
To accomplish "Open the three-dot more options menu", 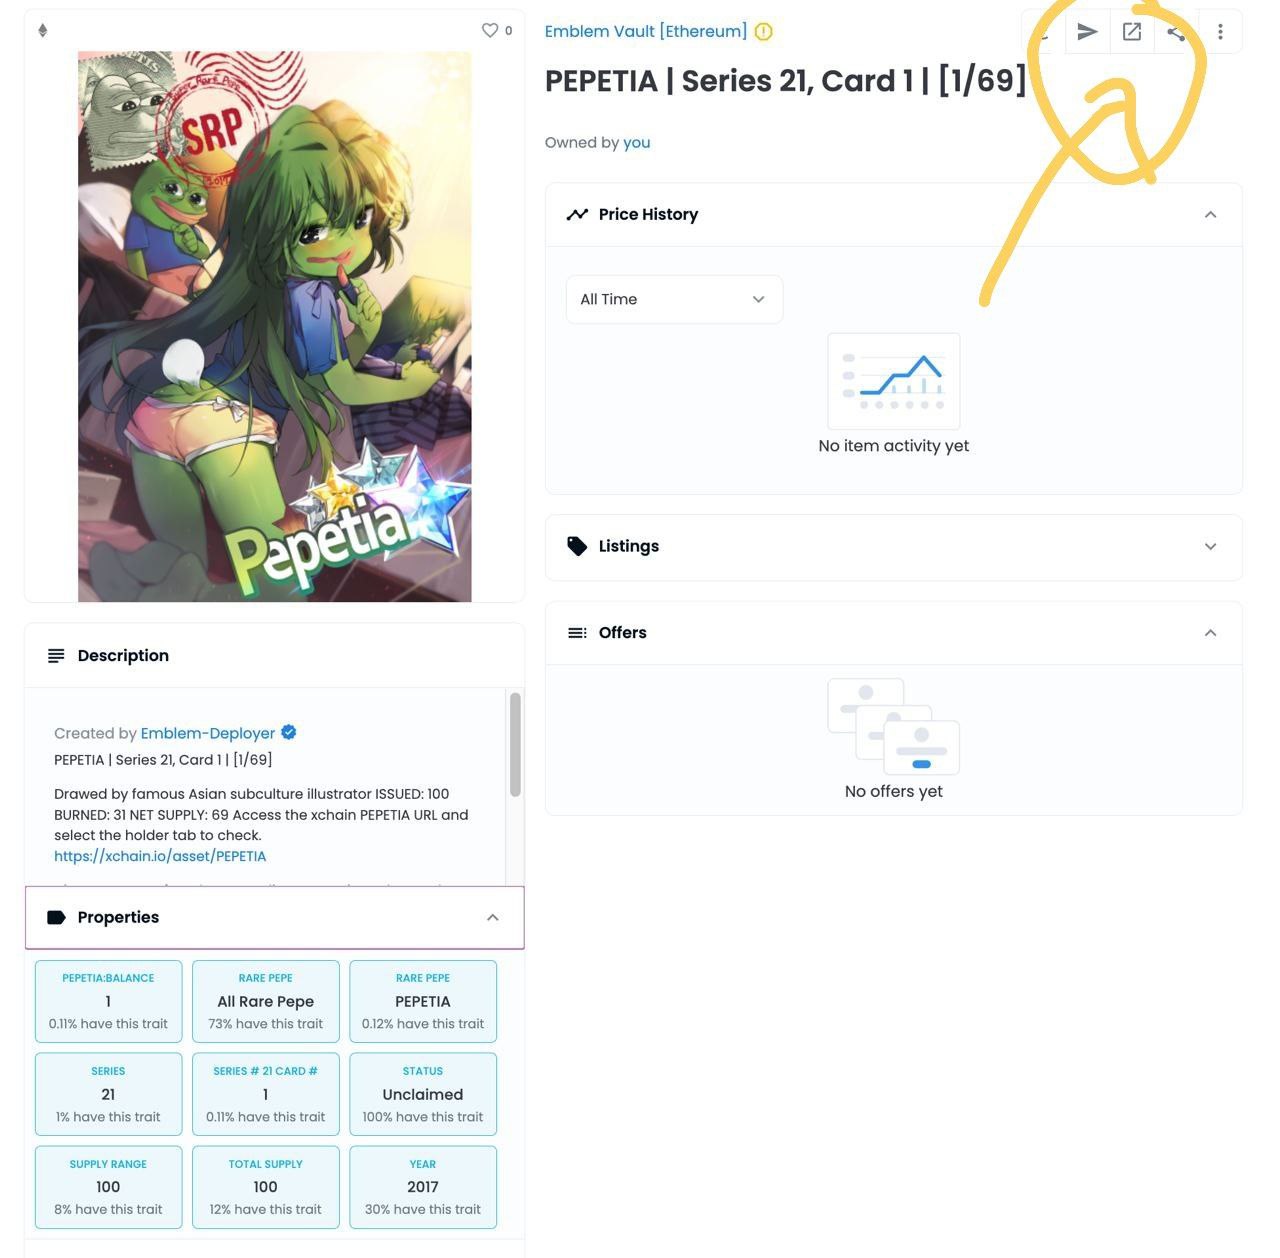I will (1220, 32).
